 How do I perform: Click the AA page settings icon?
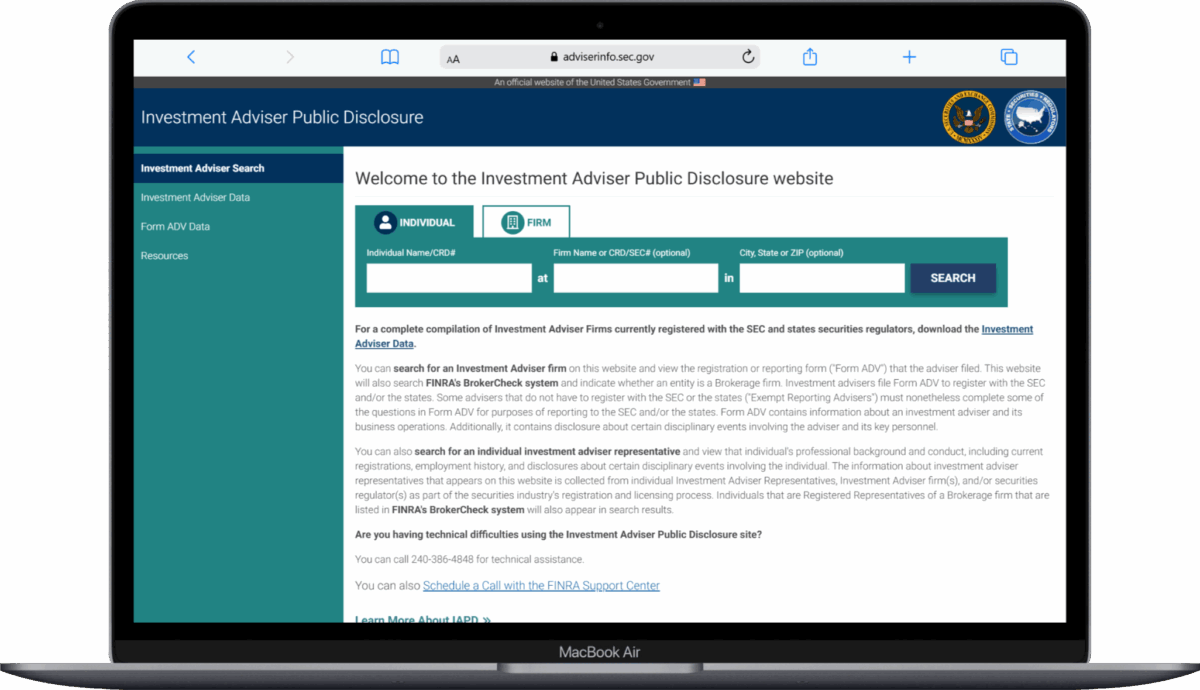[x=453, y=58]
